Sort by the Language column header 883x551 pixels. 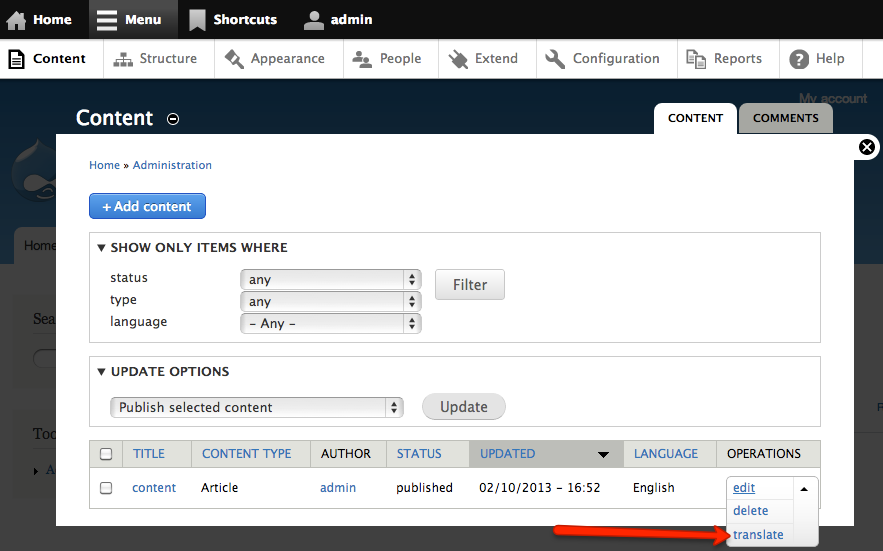pos(666,454)
